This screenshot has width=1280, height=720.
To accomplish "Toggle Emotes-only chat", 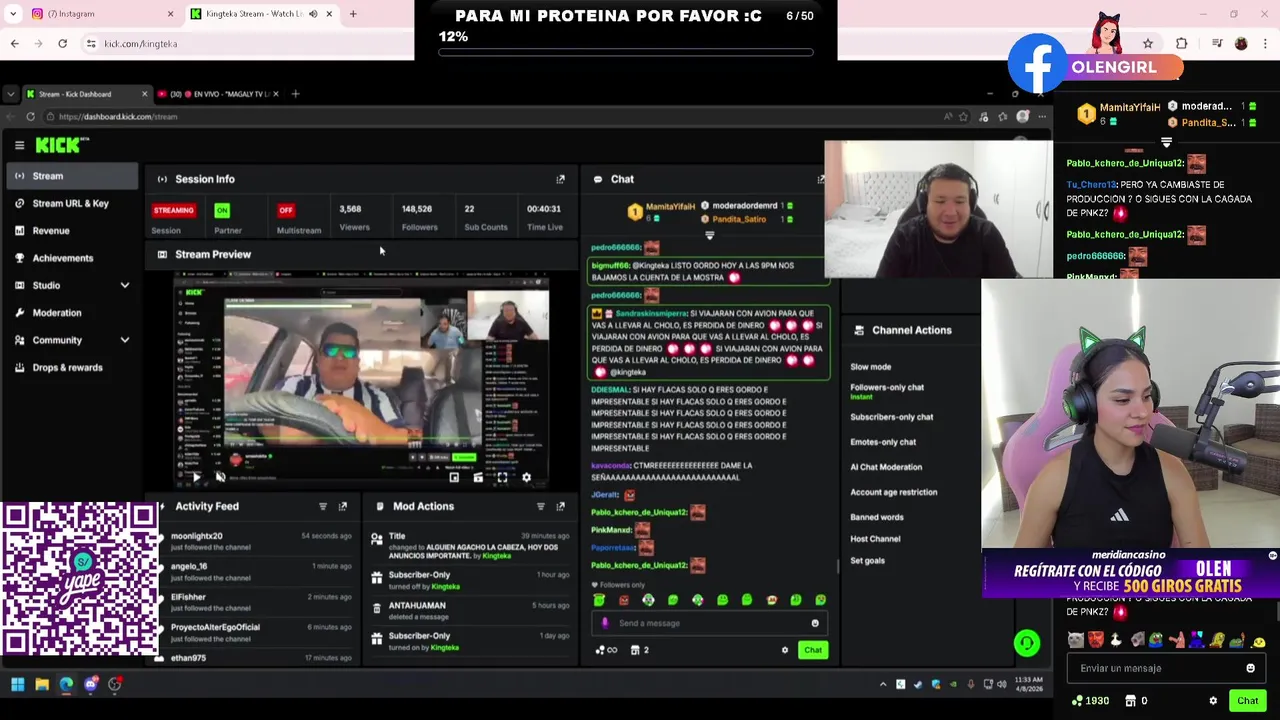I will click(x=883, y=442).
